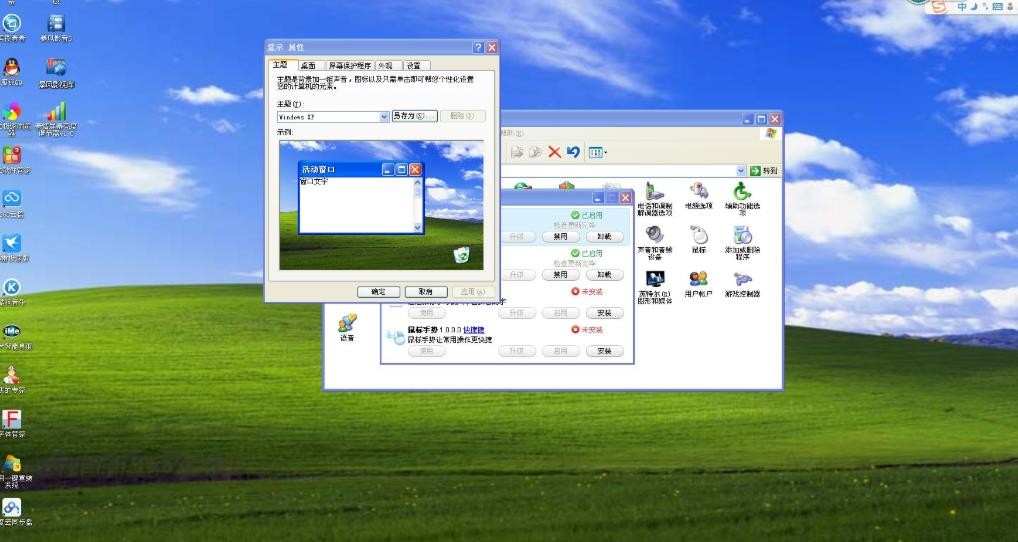This screenshot has width=1018, height=542.
Task: Open 用户帐户 control panel icon
Action: tap(699, 284)
